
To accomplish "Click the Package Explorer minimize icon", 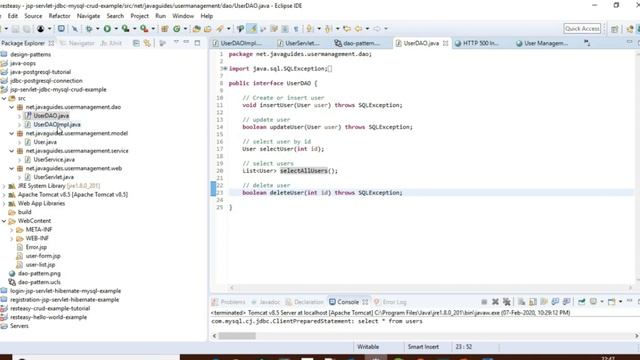I will (186, 42).
